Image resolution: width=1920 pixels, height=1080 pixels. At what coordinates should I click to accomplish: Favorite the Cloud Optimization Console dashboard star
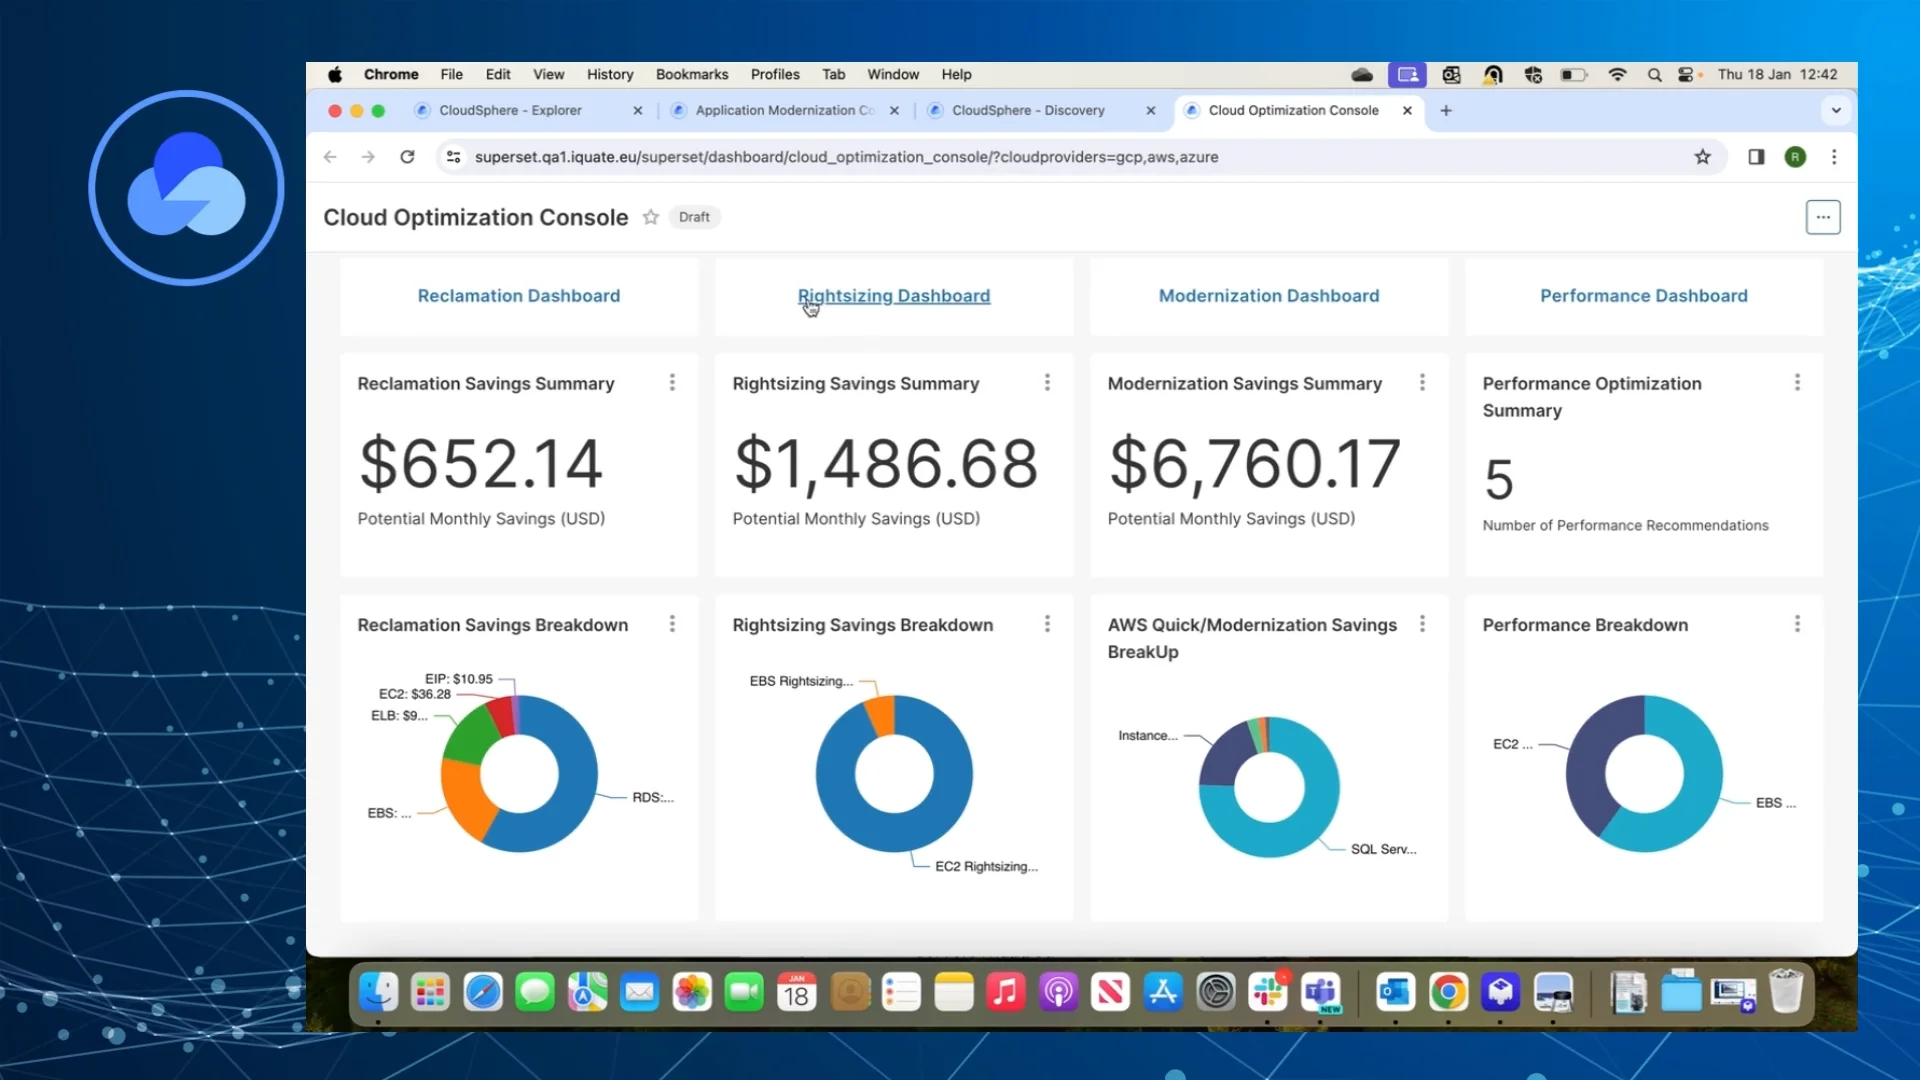[650, 217]
